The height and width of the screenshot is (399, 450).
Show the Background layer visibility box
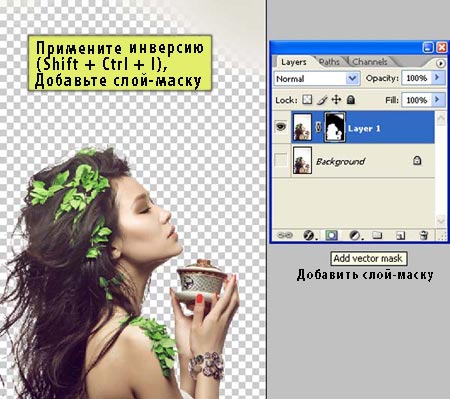(x=281, y=160)
